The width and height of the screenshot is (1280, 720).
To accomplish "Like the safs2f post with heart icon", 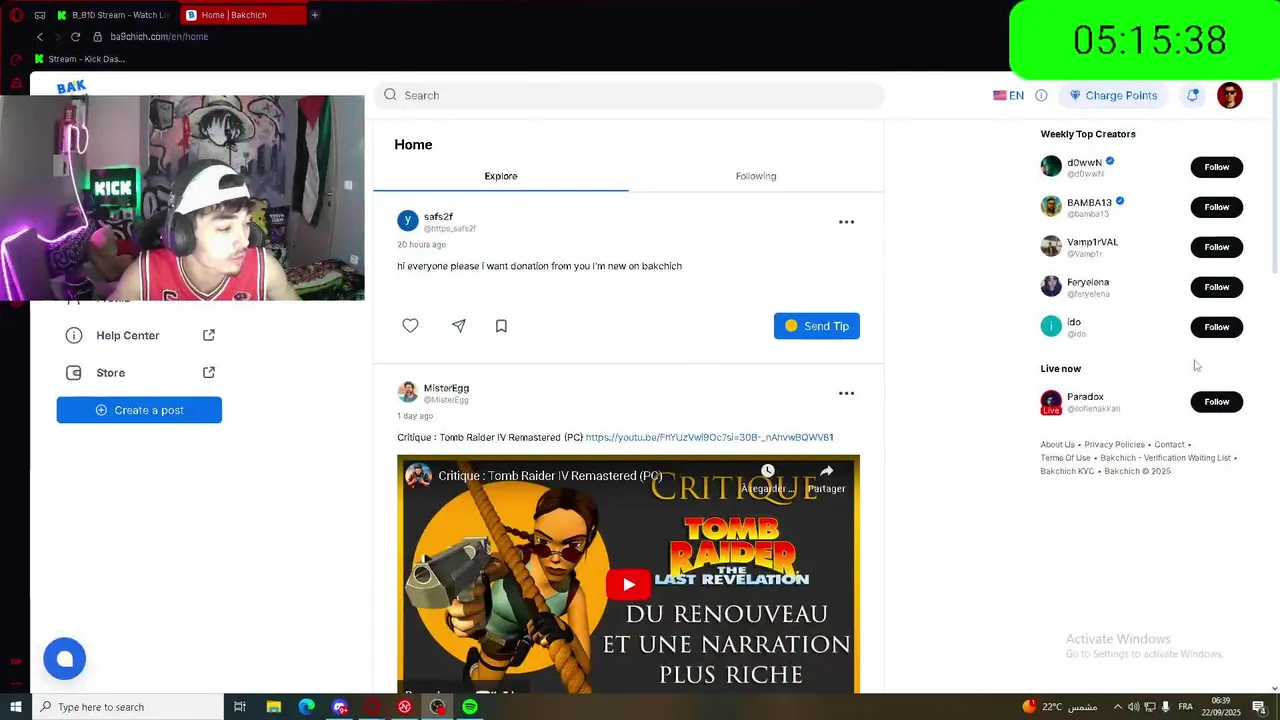I will [410, 326].
